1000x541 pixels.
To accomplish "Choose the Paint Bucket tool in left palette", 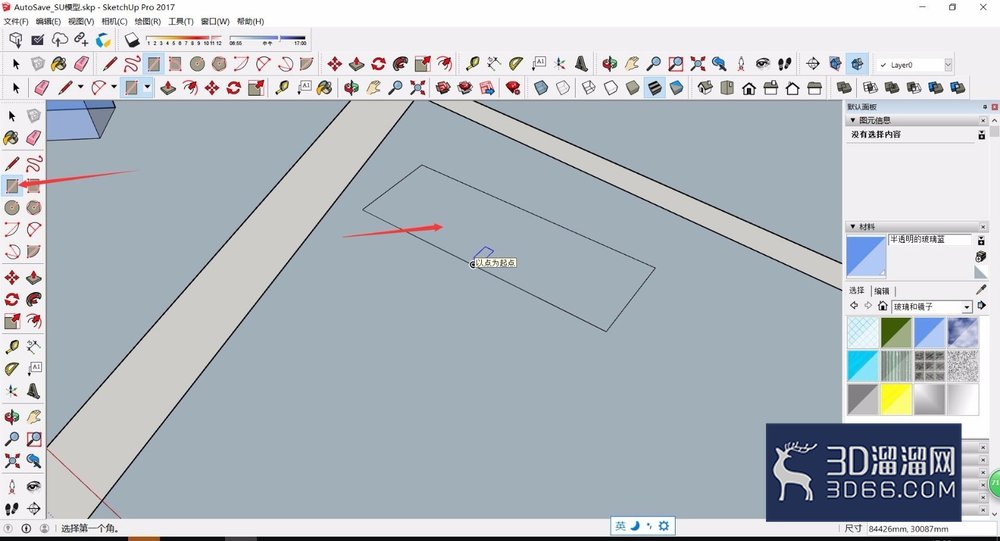I will pyautogui.click(x=11, y=137).
